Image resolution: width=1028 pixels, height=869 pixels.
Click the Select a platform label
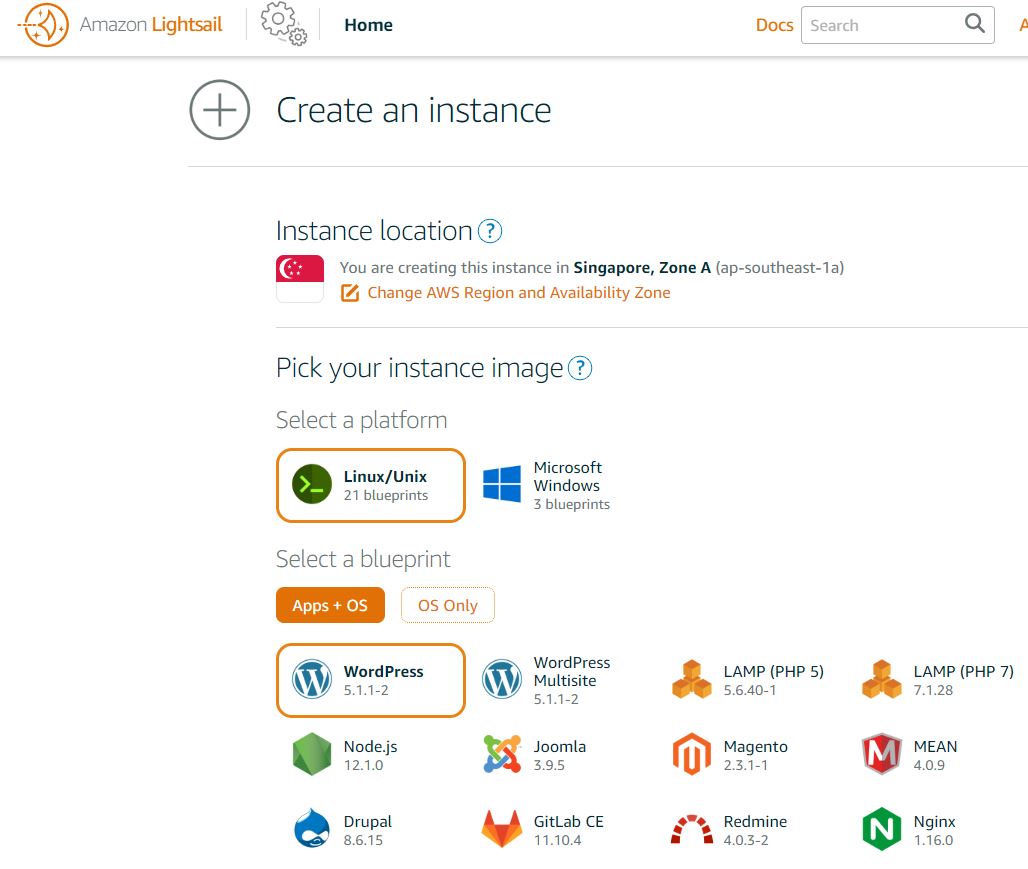point(361,420)
